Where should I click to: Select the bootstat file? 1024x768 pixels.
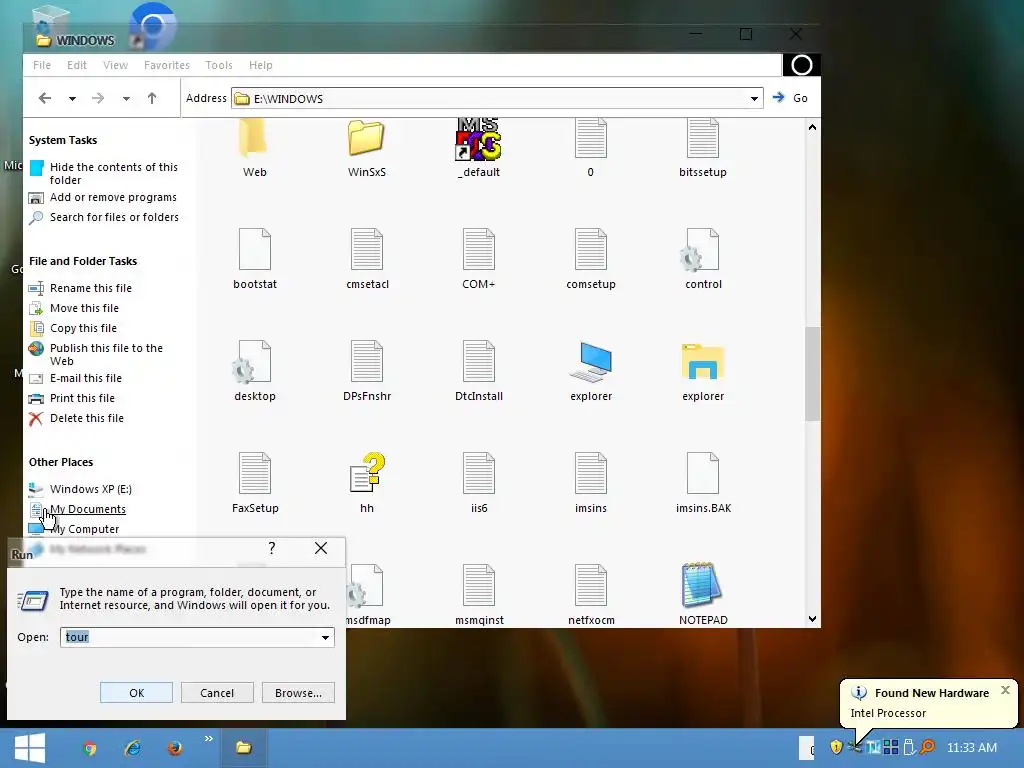pyautogui.click(x=255, y=259)
